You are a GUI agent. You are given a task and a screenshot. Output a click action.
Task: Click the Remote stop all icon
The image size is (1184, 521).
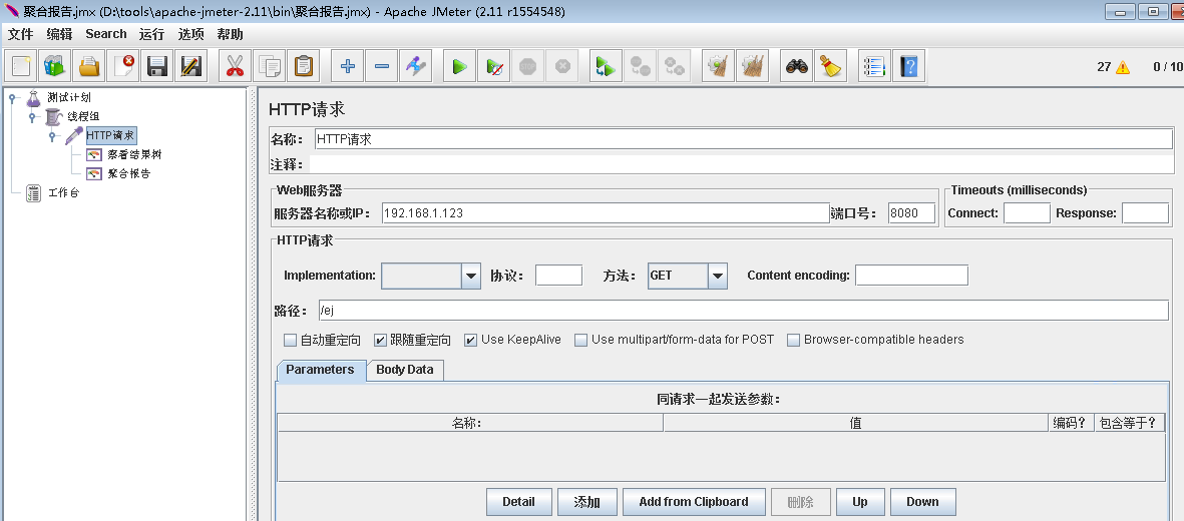point(640,66)
